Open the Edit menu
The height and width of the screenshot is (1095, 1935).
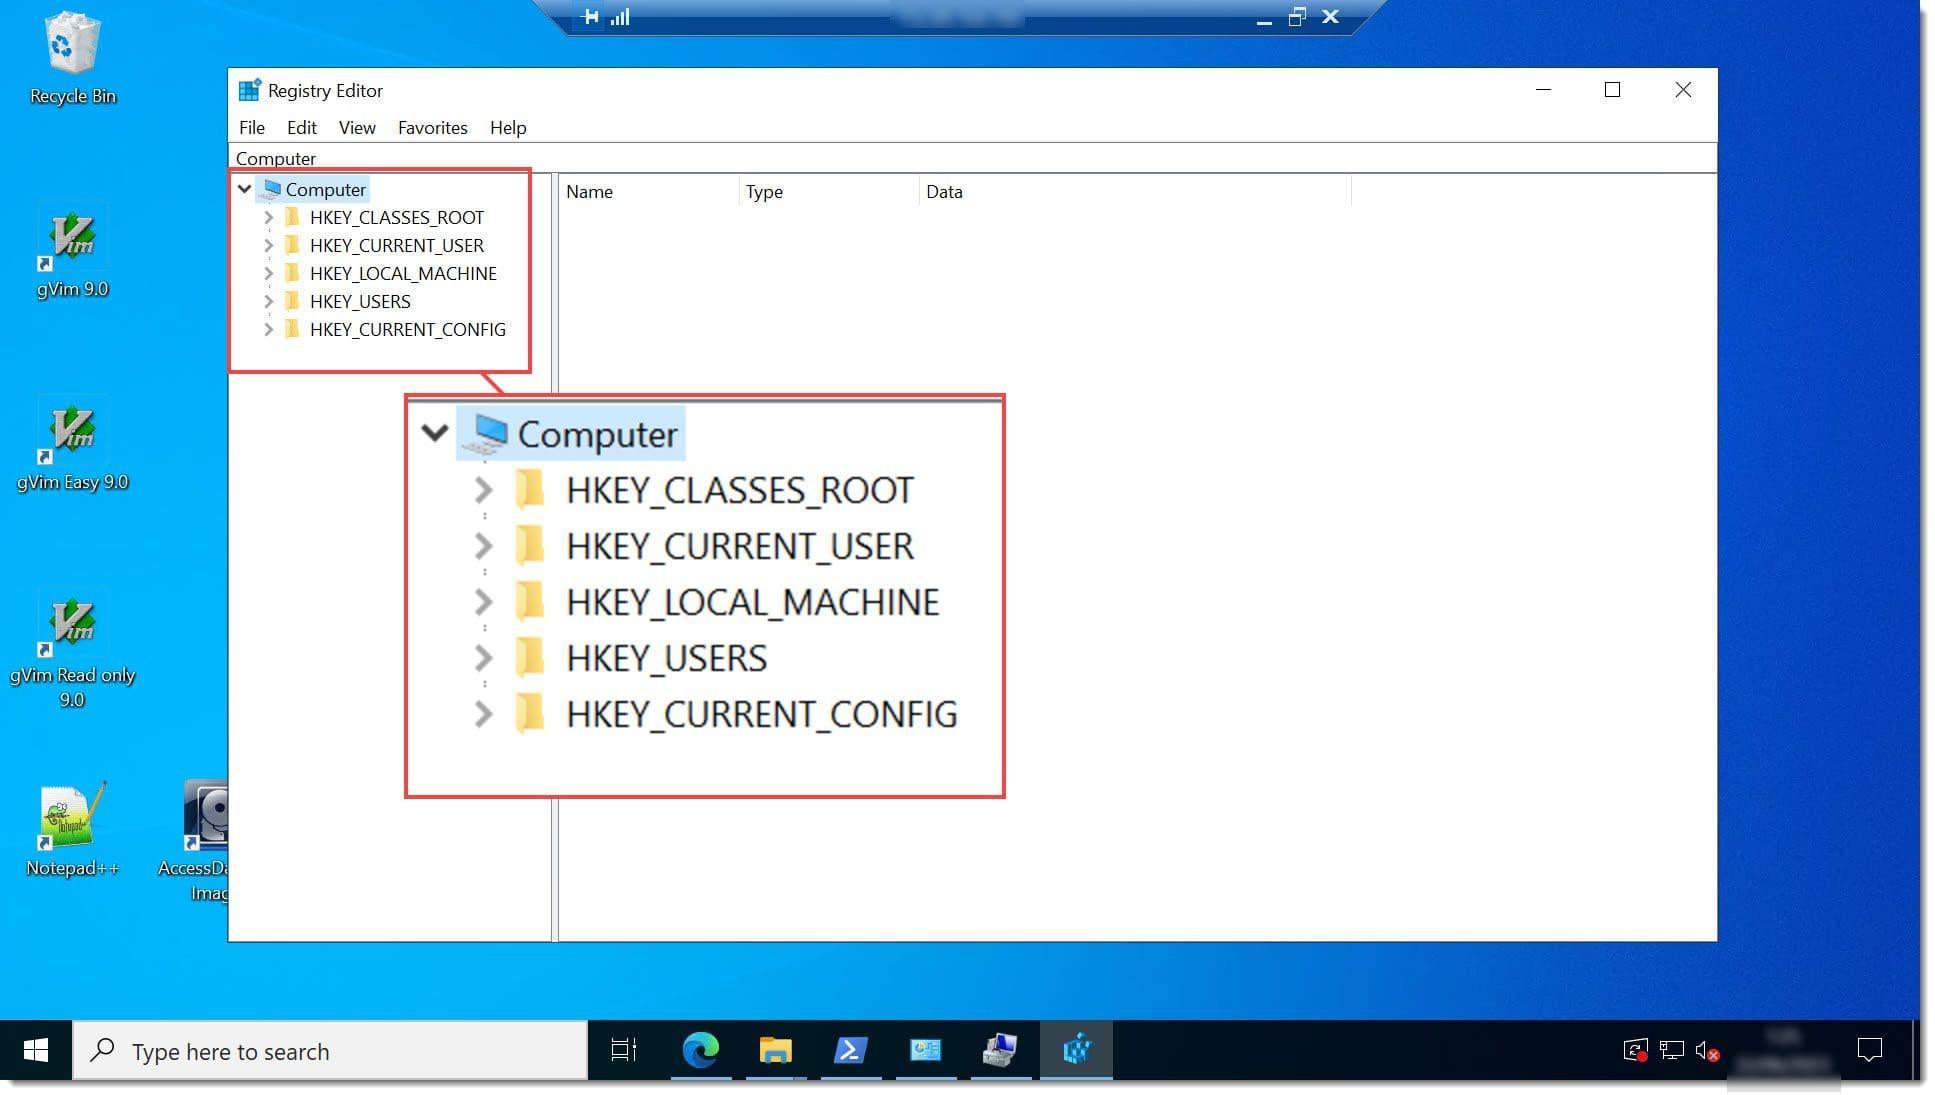point(300,127)
